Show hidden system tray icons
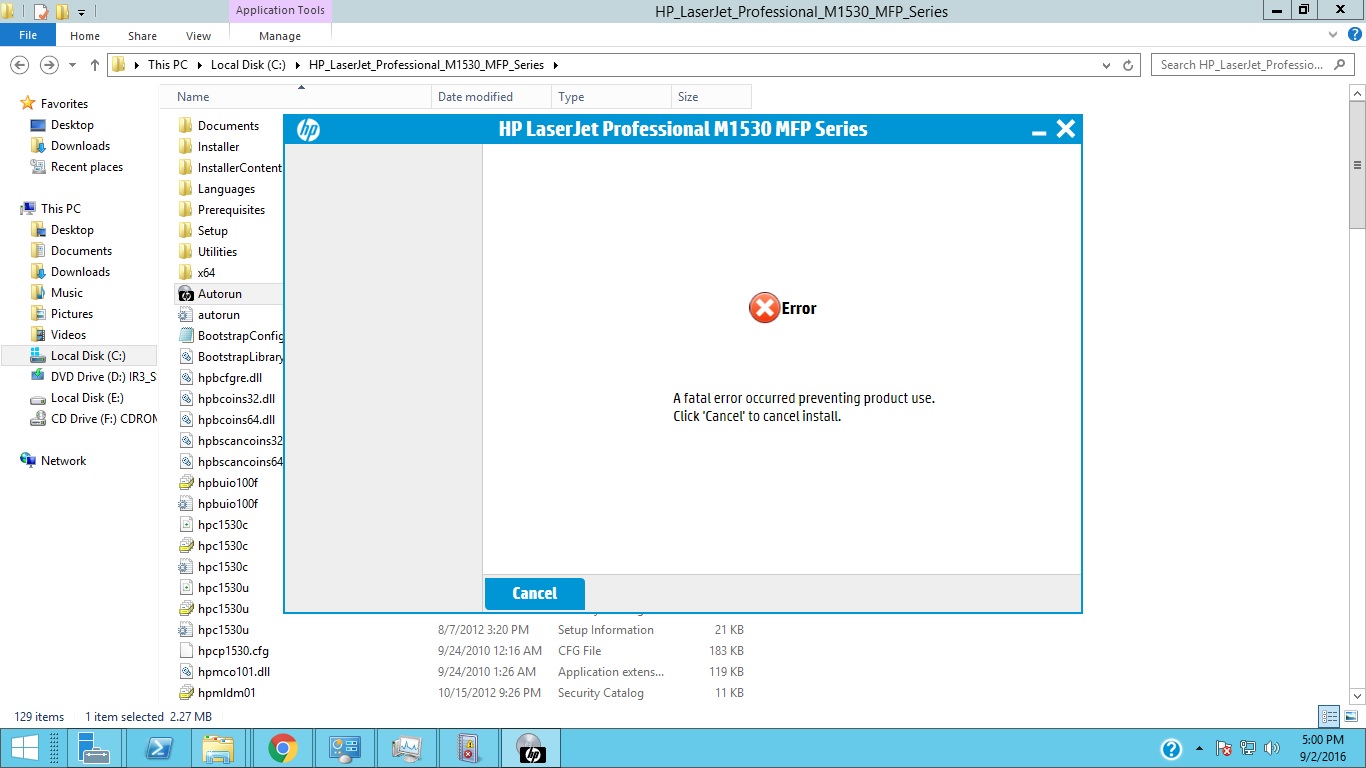1366x768 pixels. (1200, 748)
